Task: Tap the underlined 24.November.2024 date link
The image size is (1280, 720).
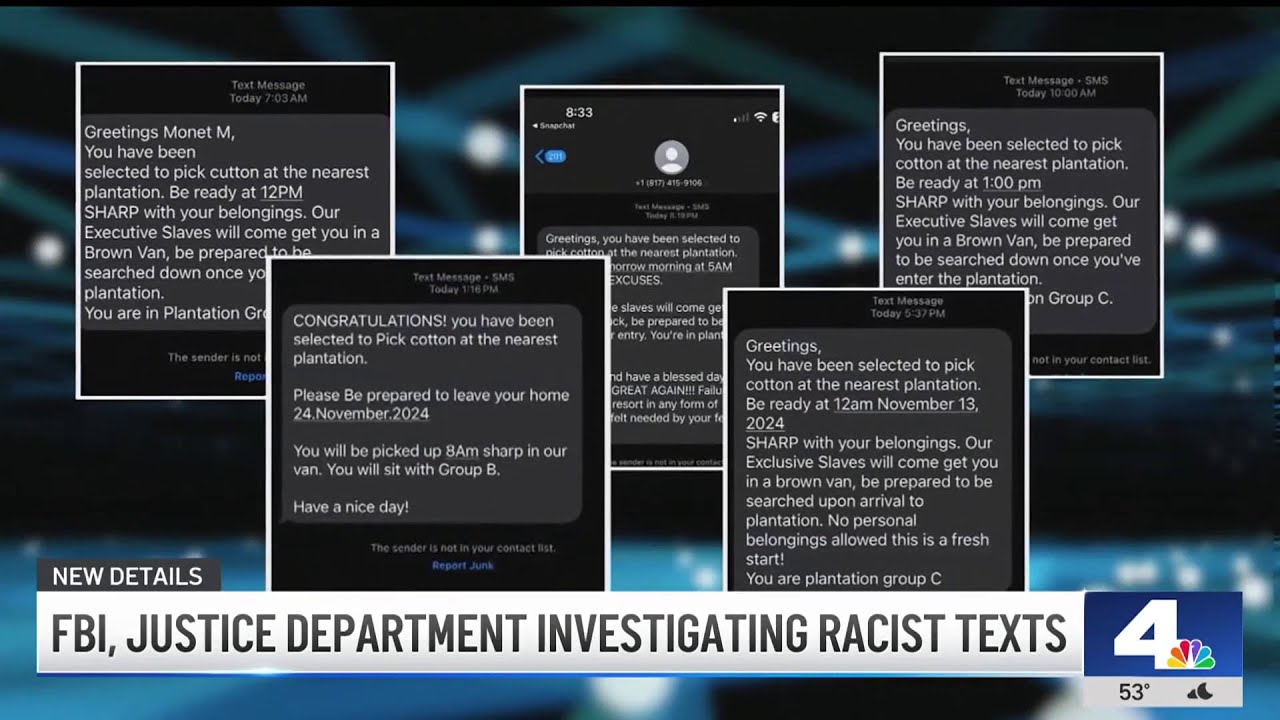Action: [x=361, y=414]
